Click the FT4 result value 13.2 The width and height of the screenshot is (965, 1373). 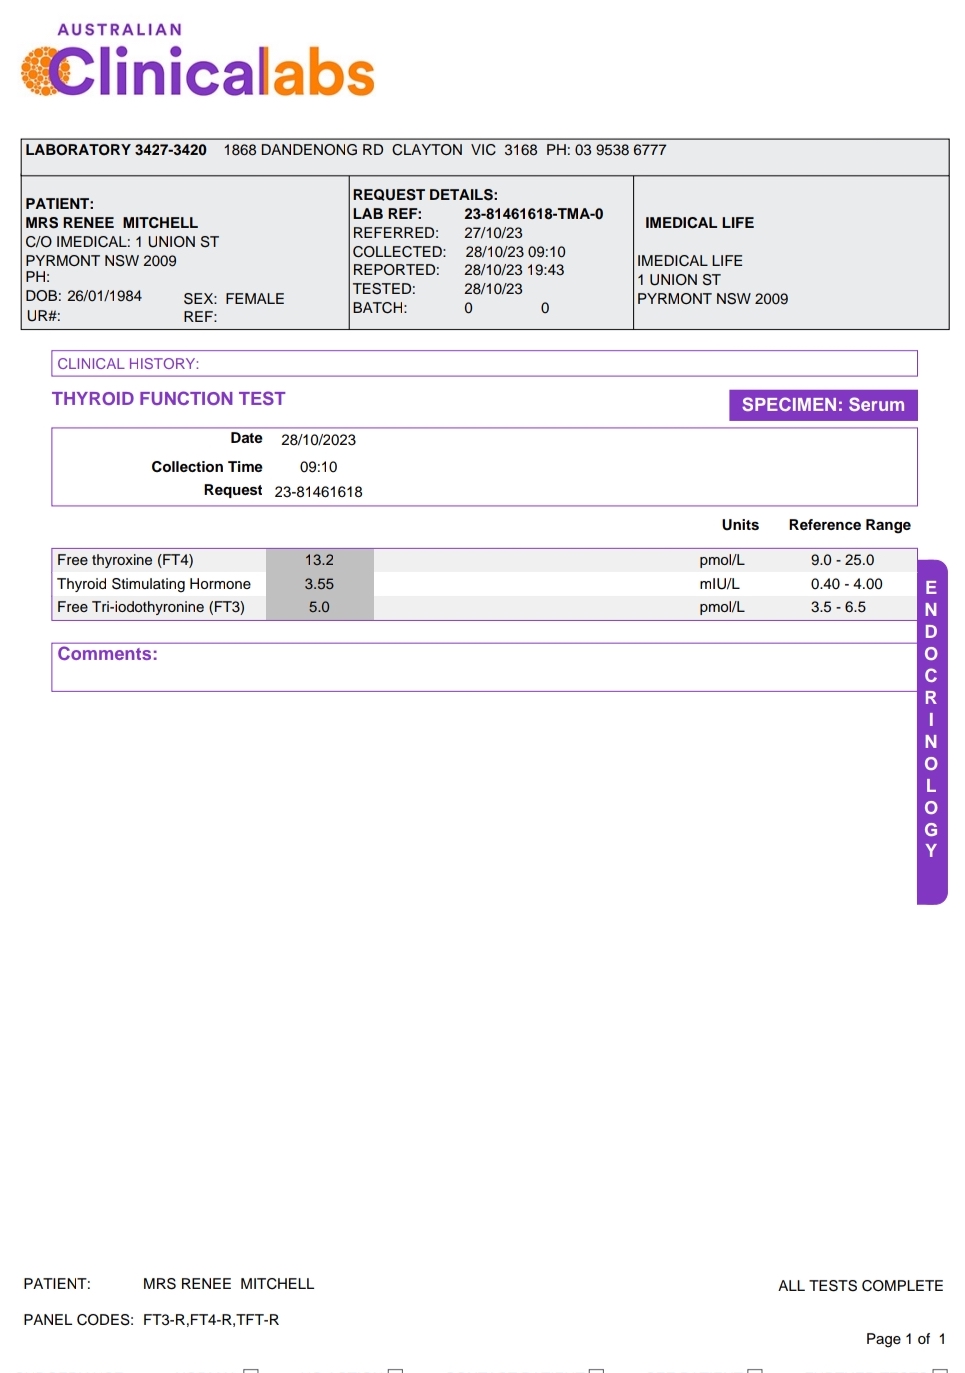[x=319, y=560]
